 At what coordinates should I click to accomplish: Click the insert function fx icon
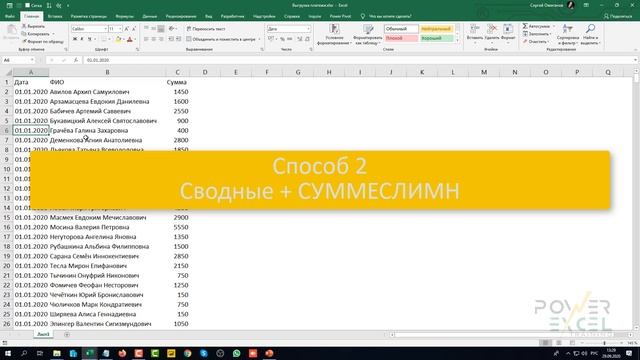pos(76,60)
